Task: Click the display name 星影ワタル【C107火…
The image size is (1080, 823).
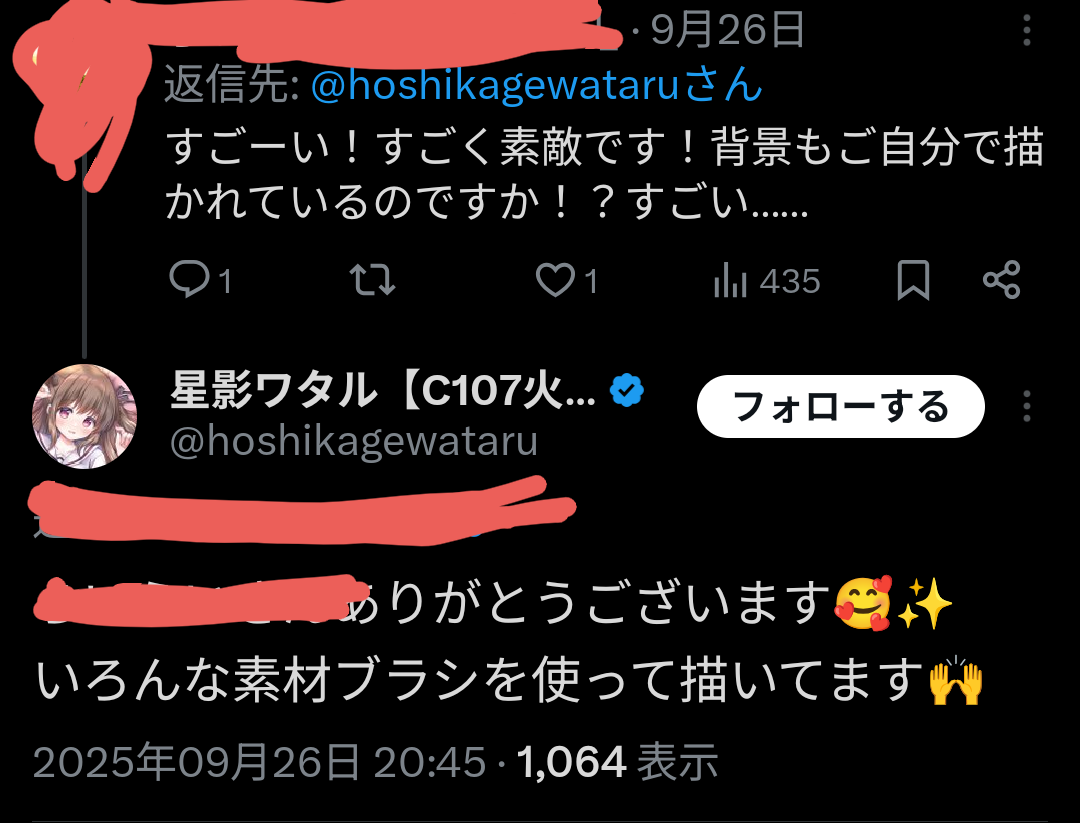Action: tap(383, 390)
